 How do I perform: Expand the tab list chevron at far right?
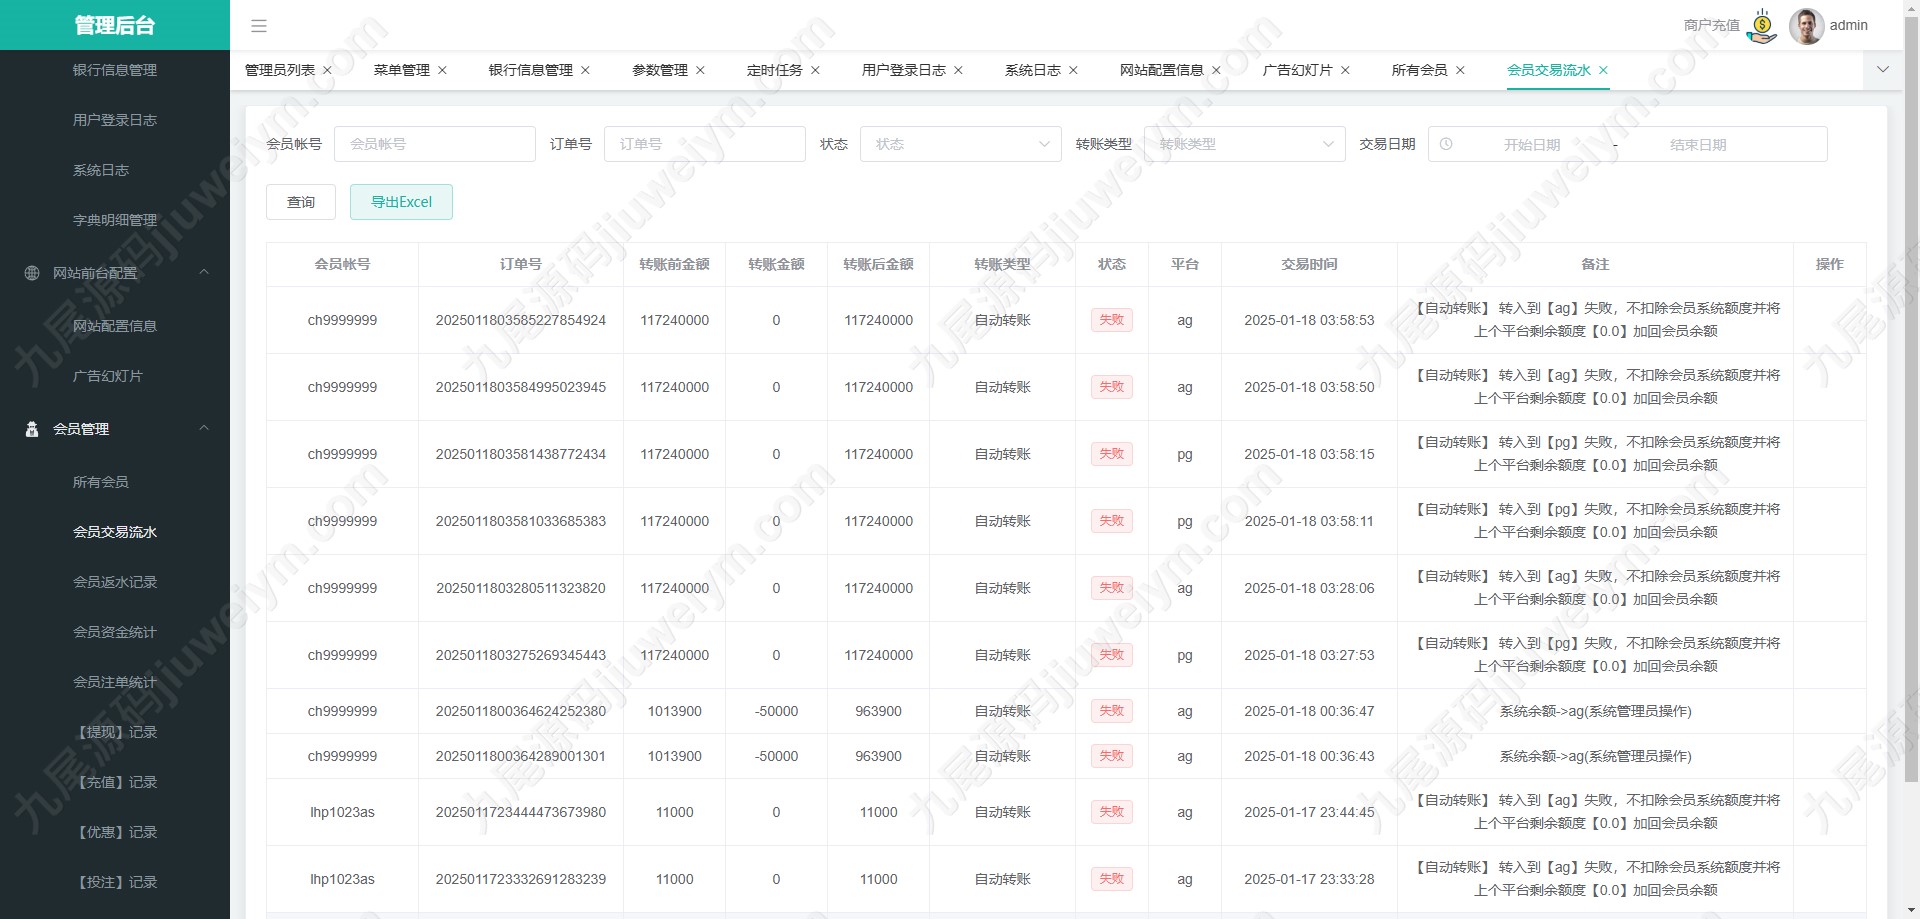1883,70
